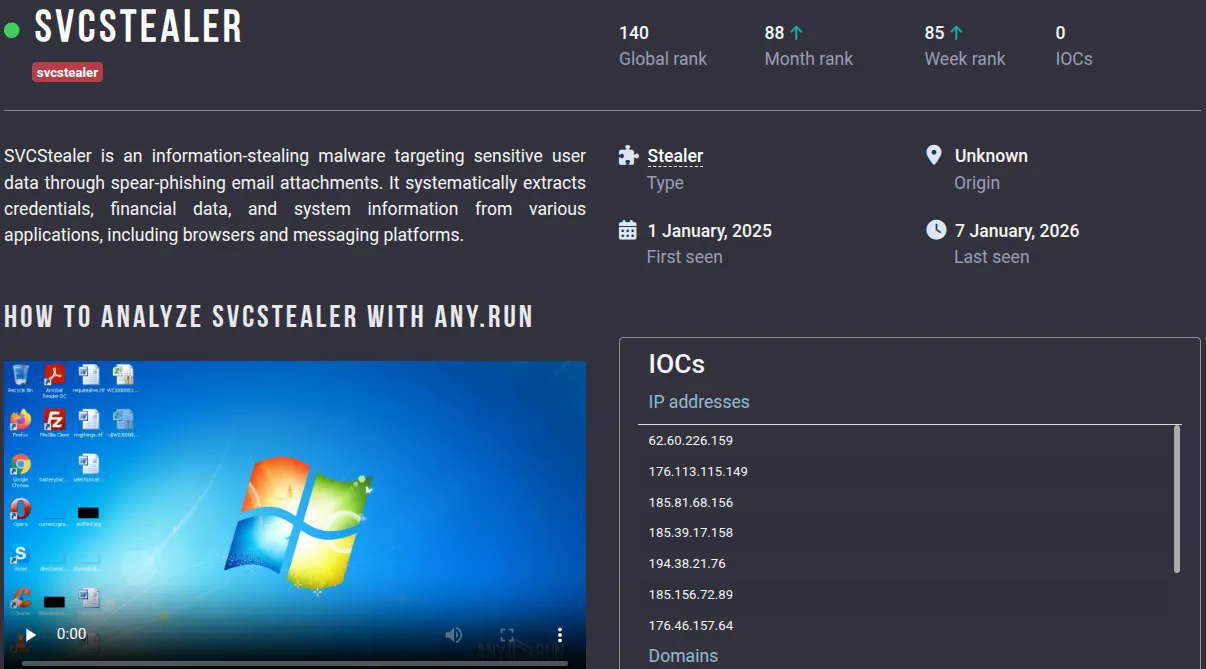Screen dimensions: 1206x669
Task: Click the How to analyze SVCStealer heading
Action: coord(269,318)
